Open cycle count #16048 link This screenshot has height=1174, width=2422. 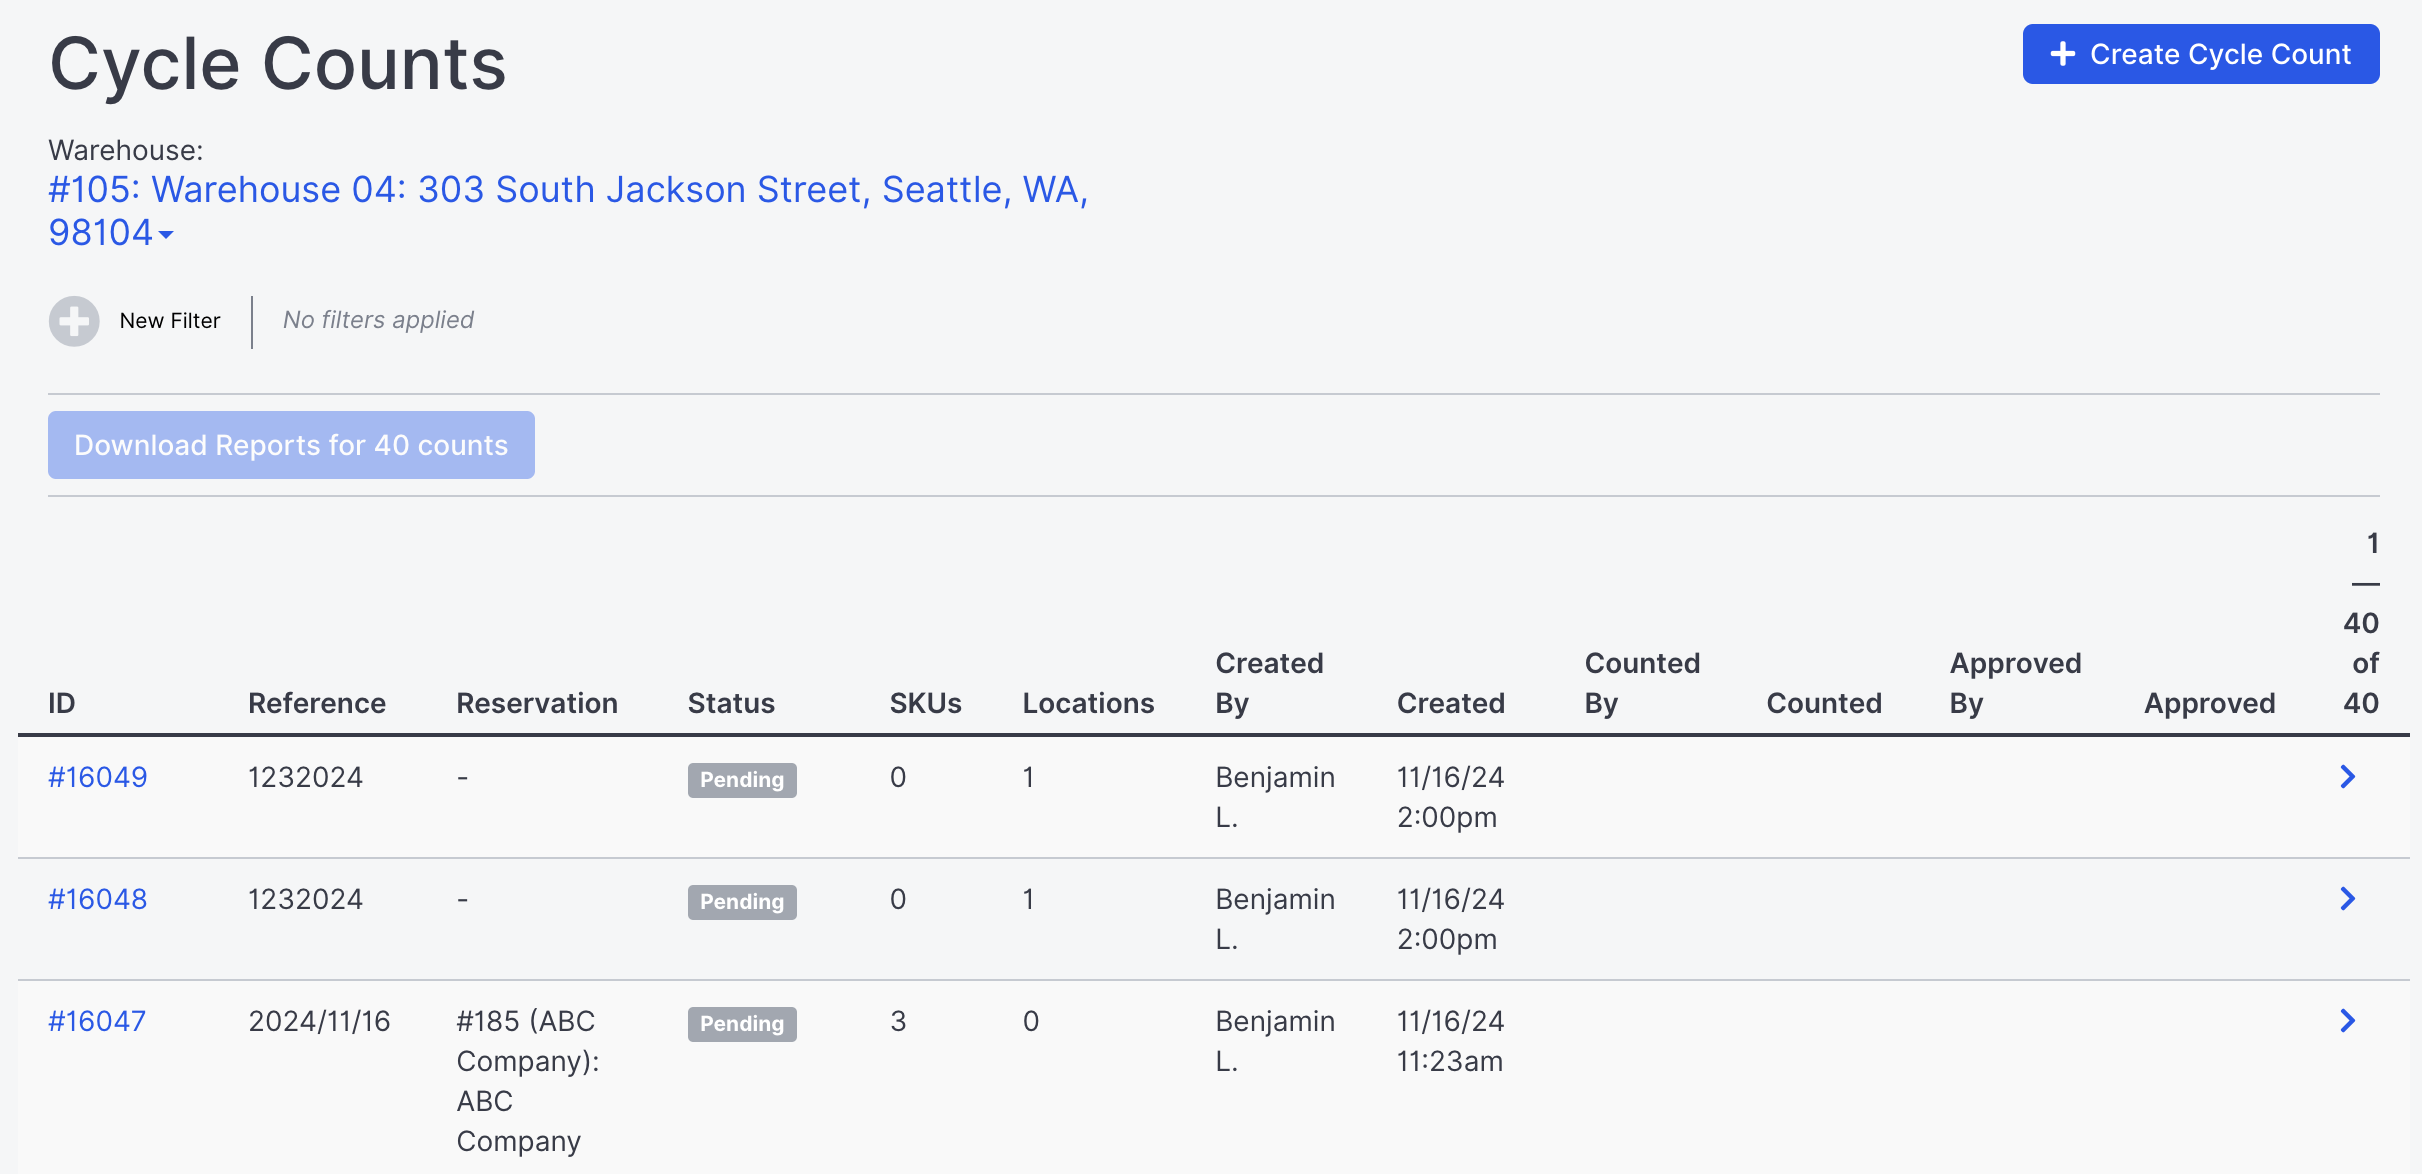pos(98,899)
